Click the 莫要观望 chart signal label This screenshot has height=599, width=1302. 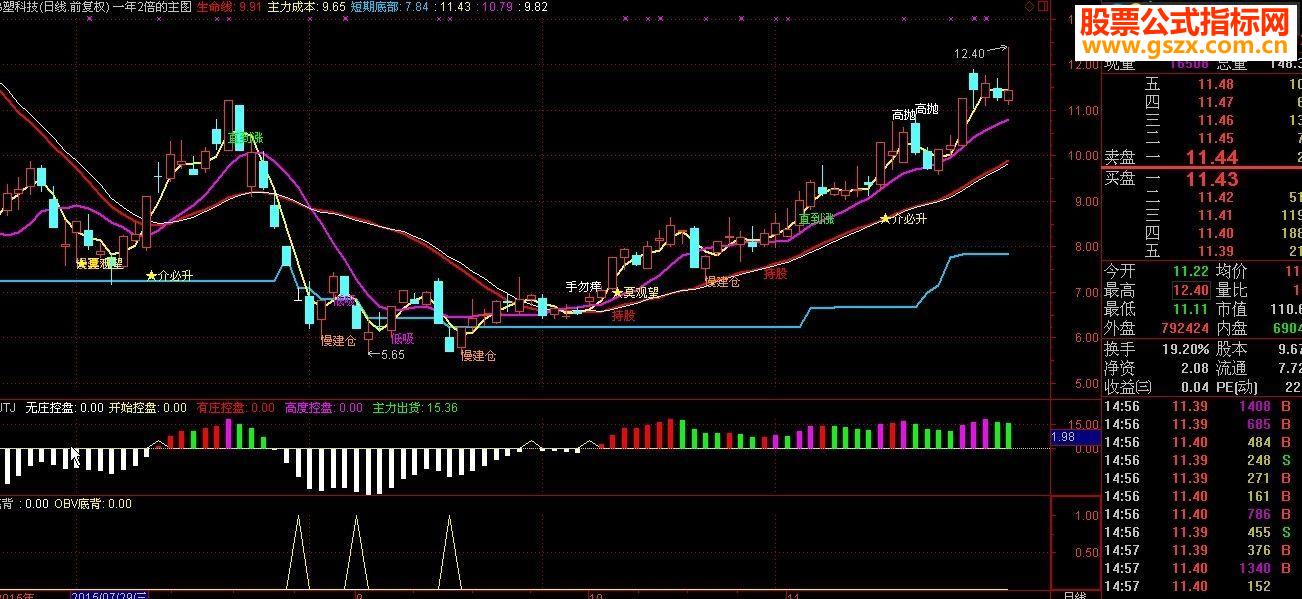(x=100, y=264)
